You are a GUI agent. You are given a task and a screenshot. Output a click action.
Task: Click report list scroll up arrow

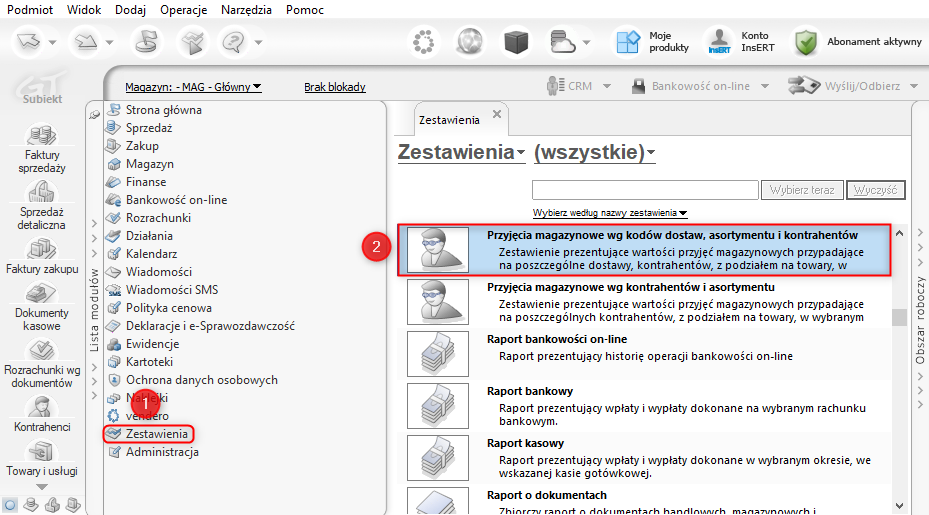click(x=899, y=233)
